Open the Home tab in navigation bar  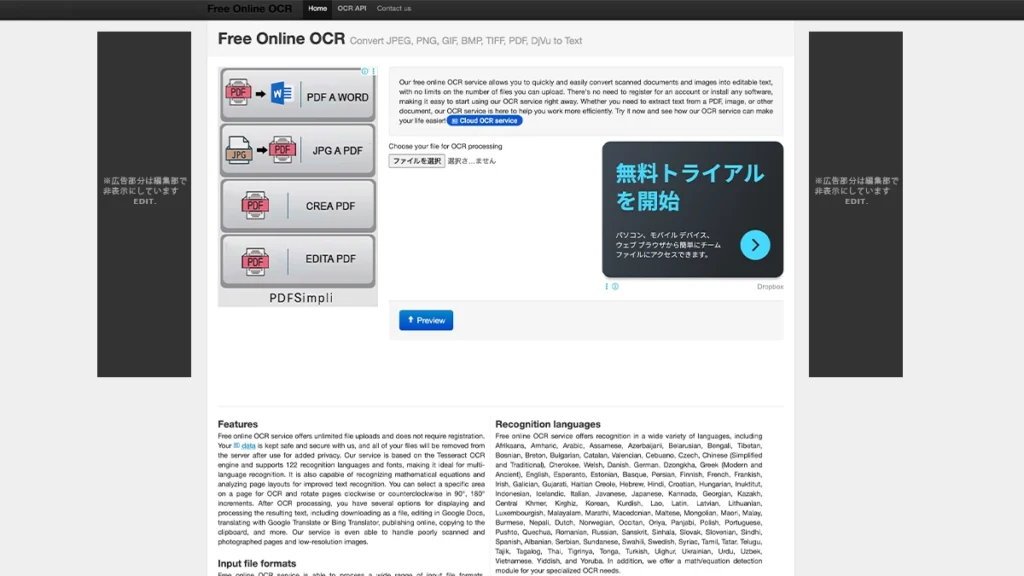pos(317,8)
